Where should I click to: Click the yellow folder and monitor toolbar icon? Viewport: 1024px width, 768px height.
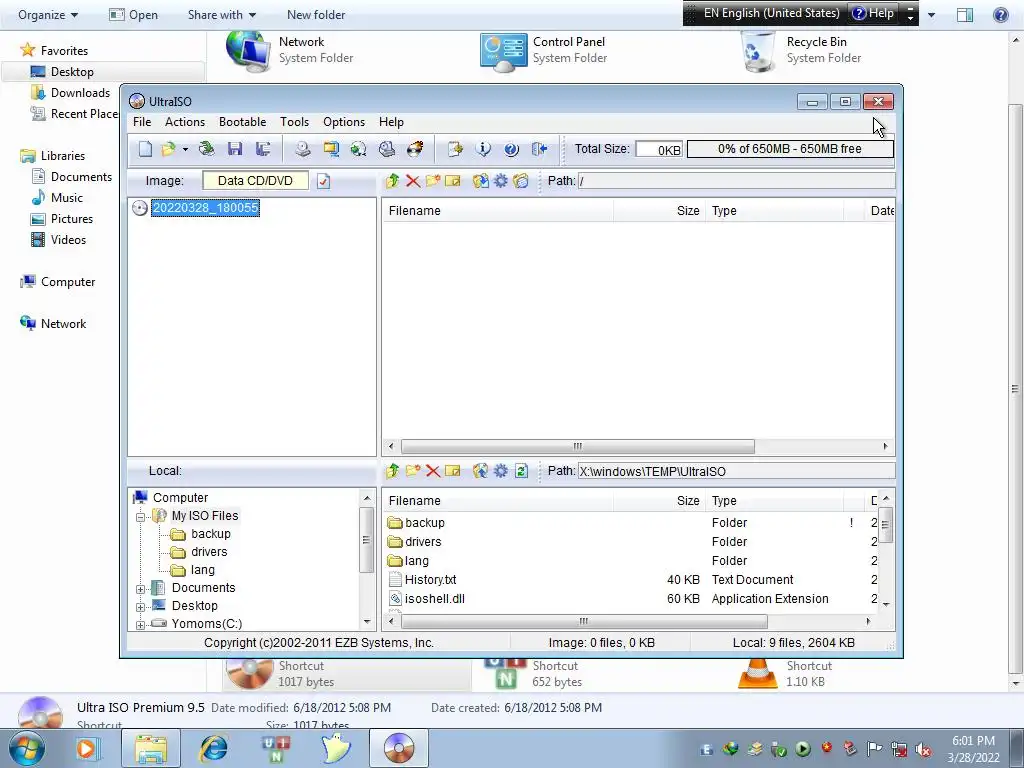click(x=331, y=149)
